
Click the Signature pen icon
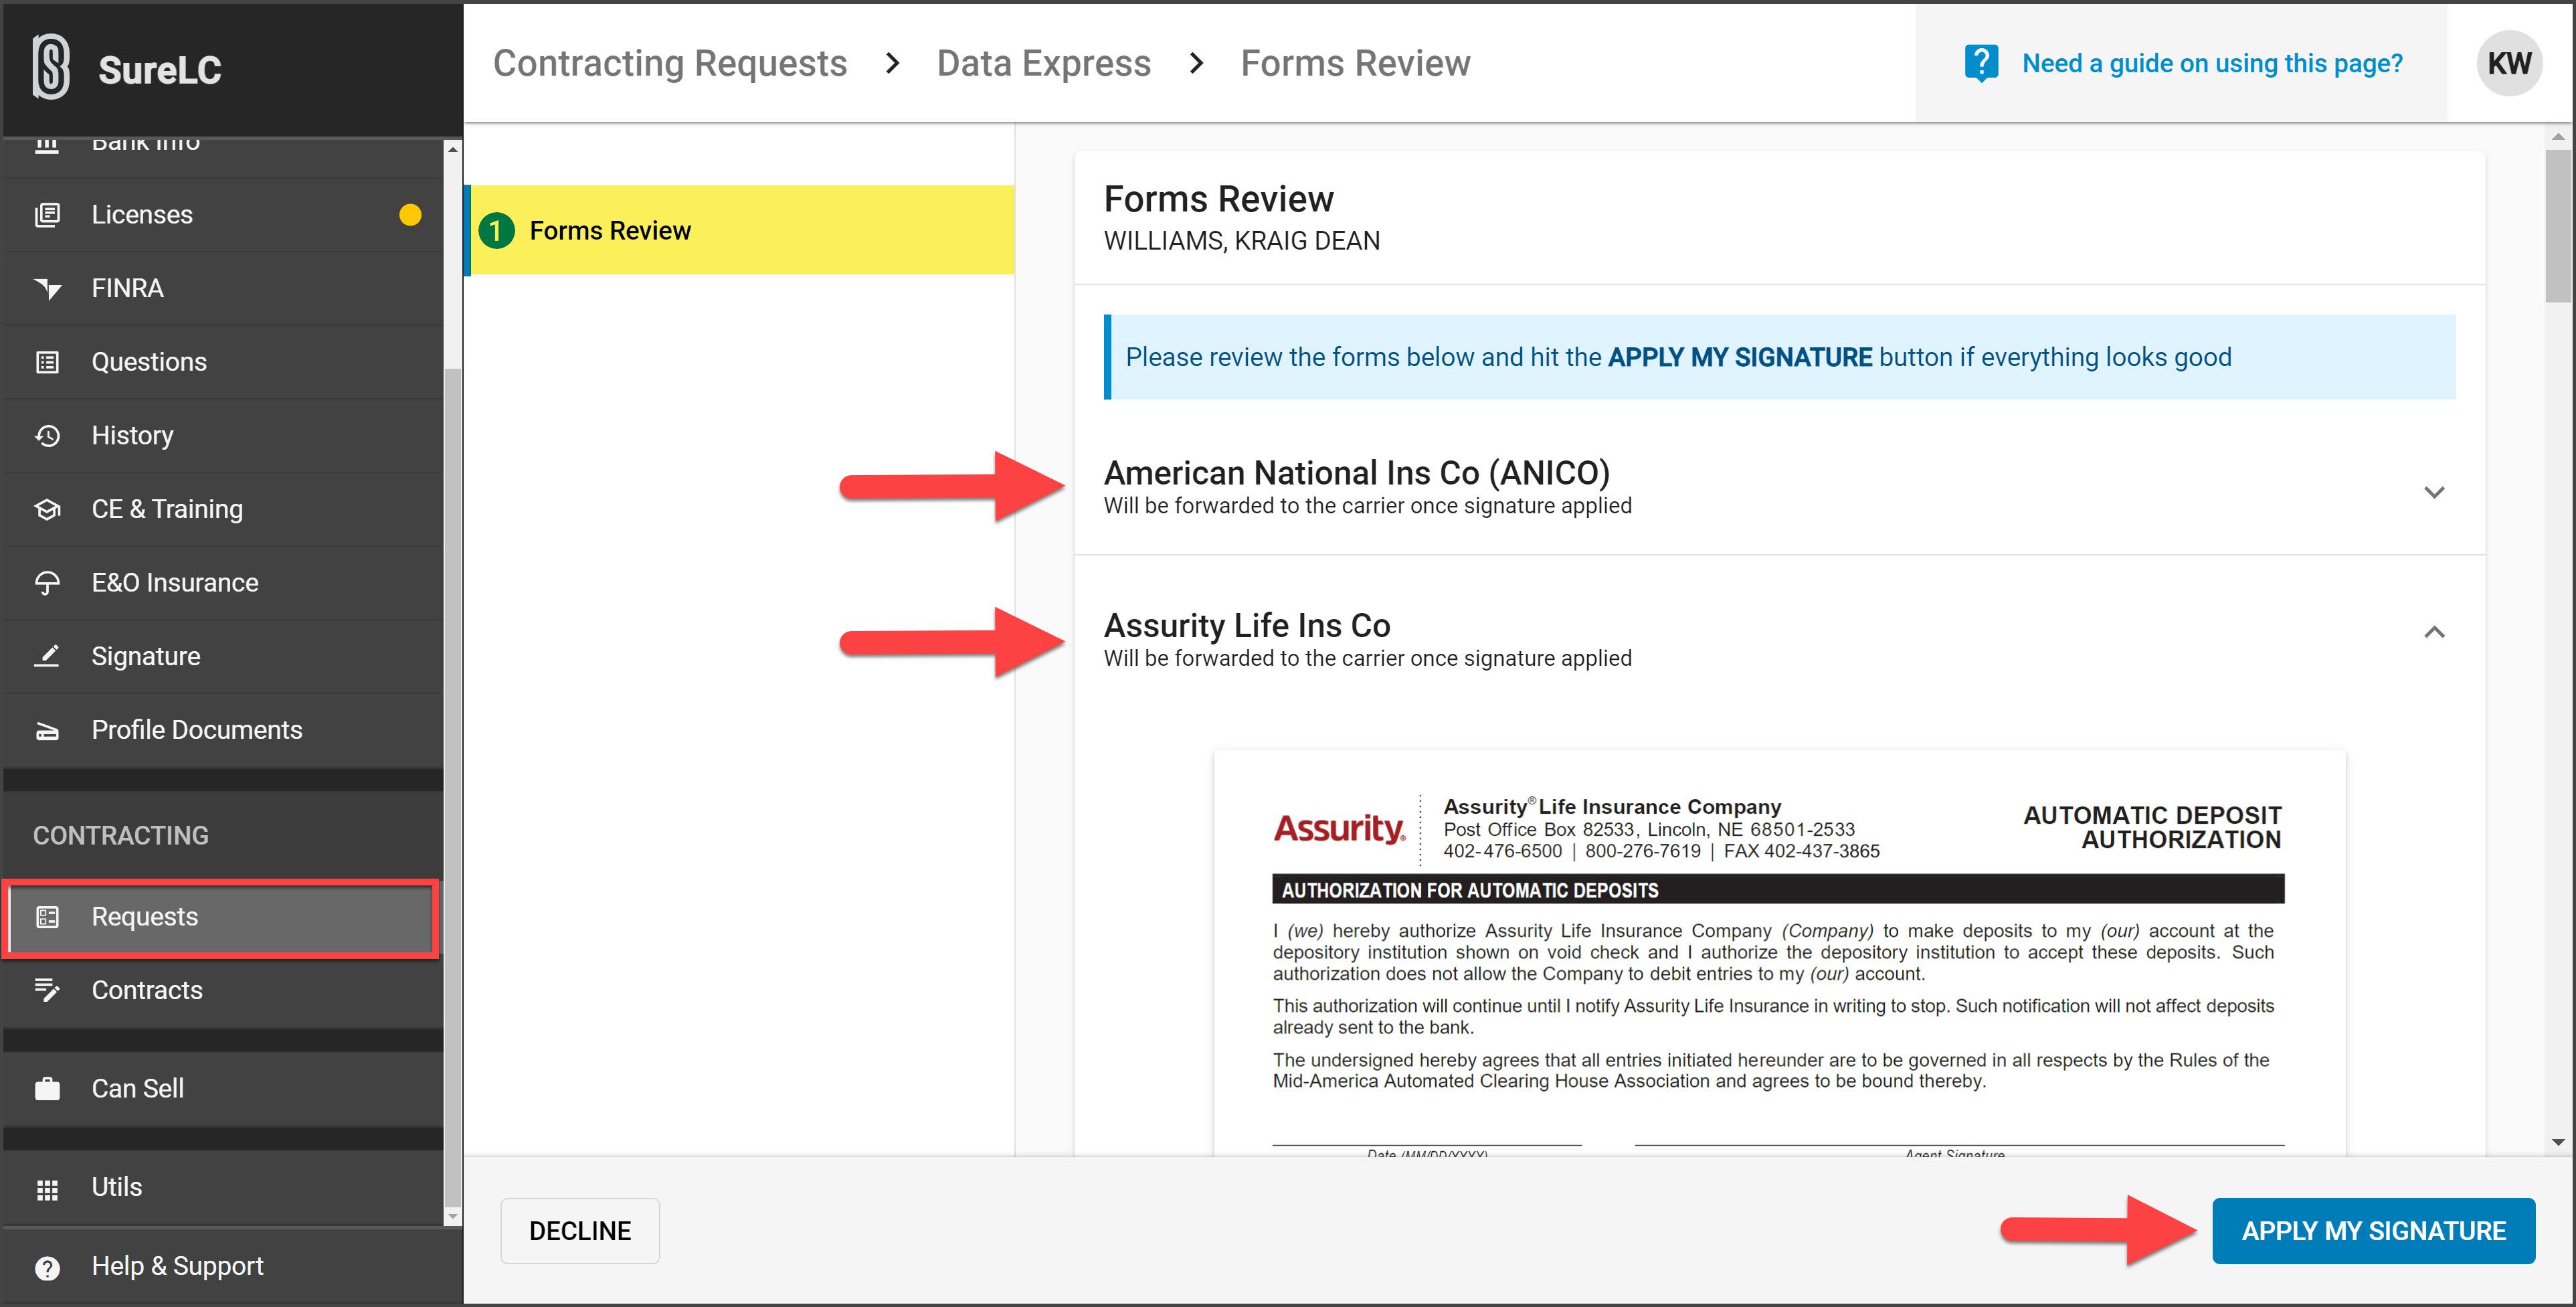47,656
